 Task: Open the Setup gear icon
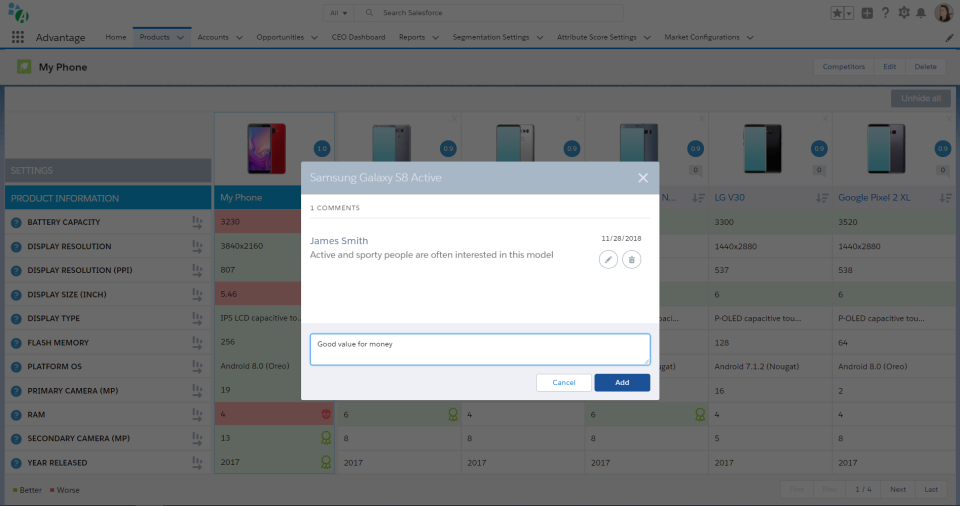click(904, 13)
